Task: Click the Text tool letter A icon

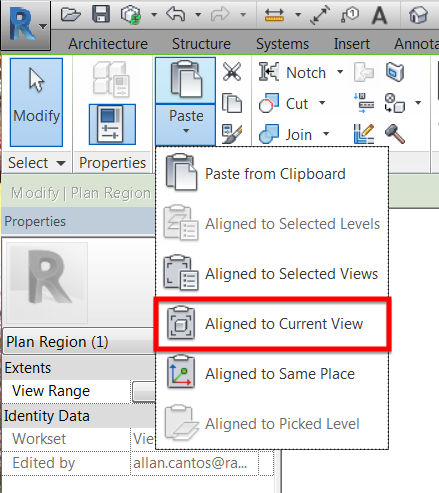Action: [379, 15]
